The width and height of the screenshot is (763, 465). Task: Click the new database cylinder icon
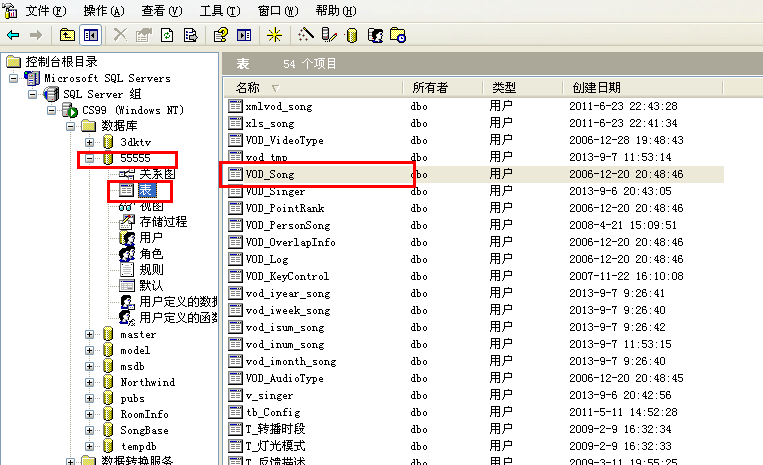(x=351, y=35)
